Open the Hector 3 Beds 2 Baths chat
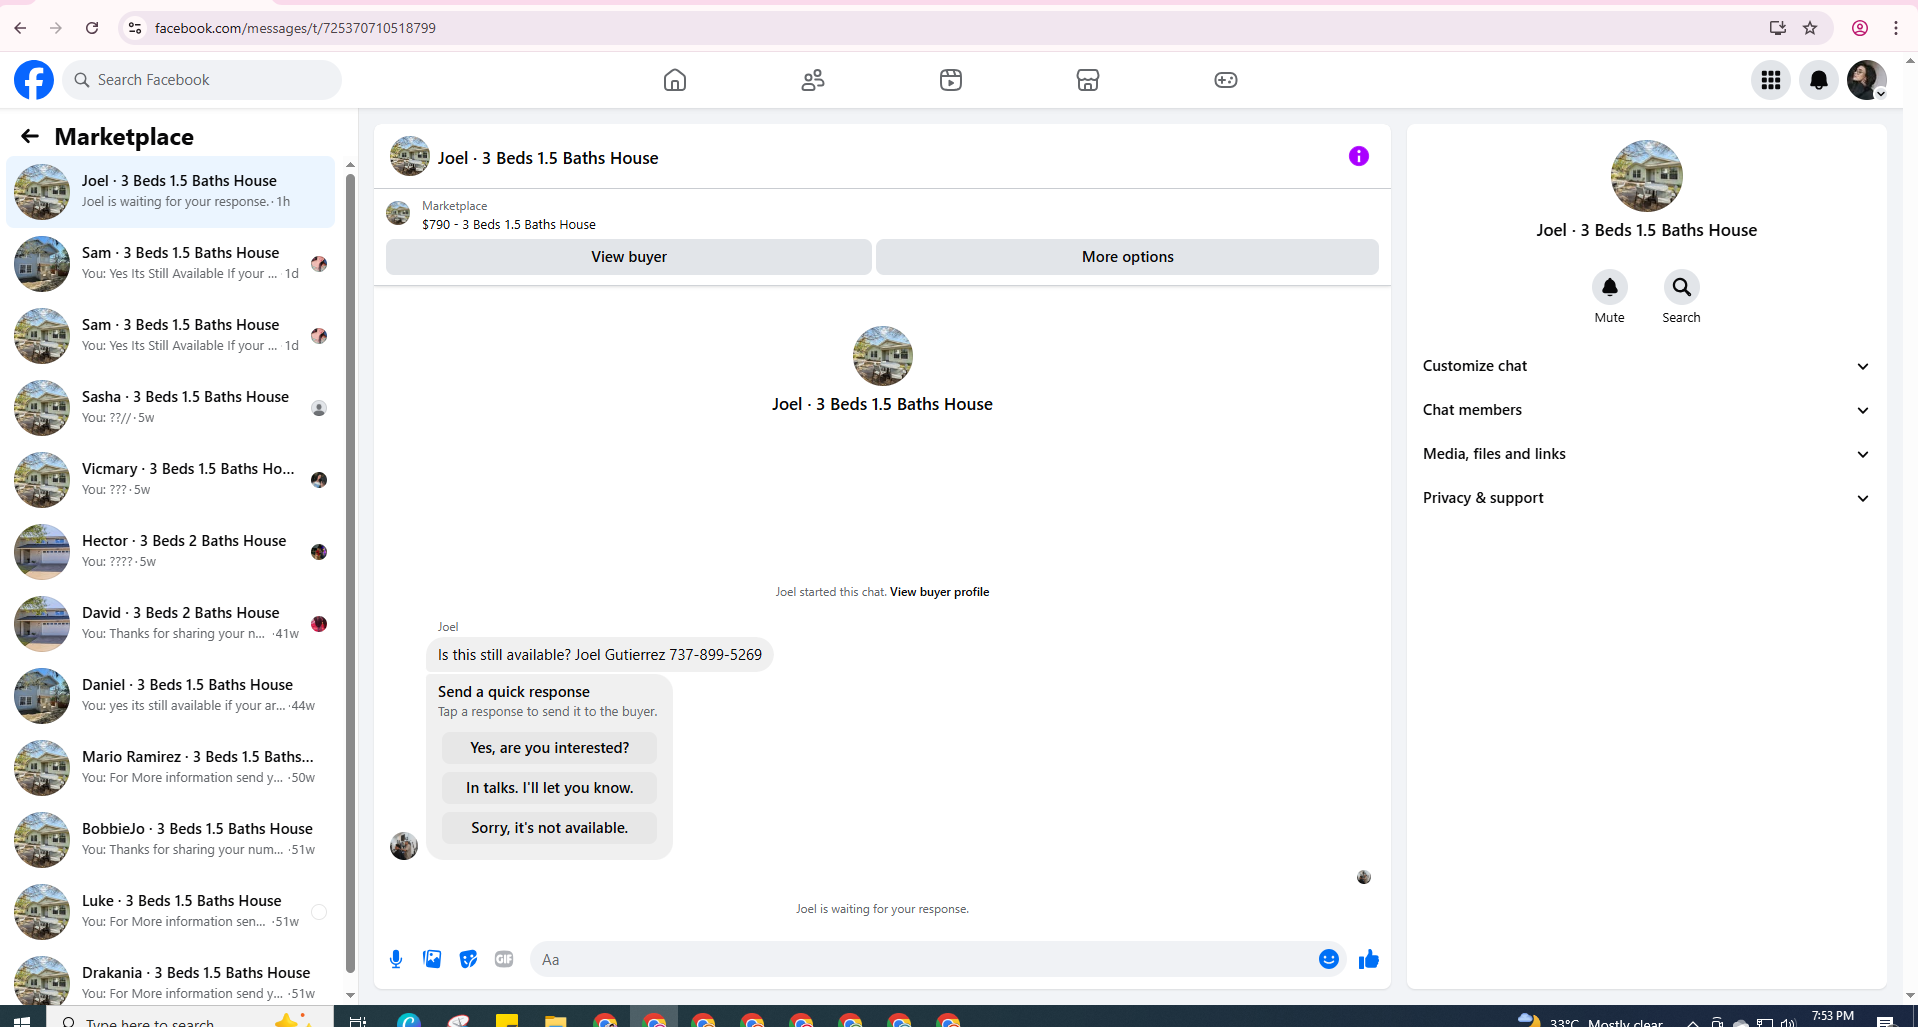The height and width of the screenshot is (1027, 1918). (x=171, y=552)
